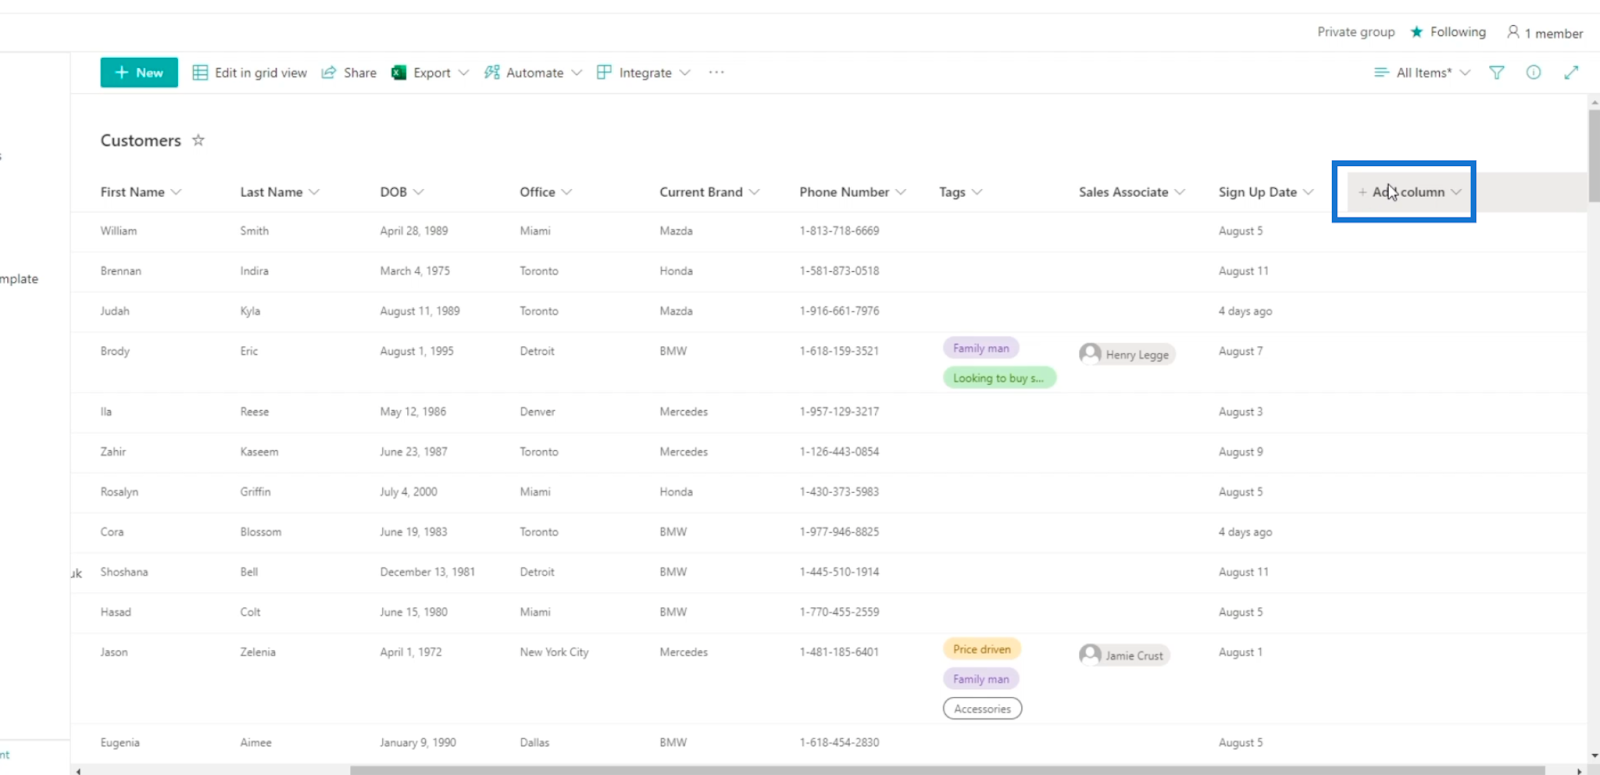
Task: Click the Excel Export icon
Action: tap(398, 73)
